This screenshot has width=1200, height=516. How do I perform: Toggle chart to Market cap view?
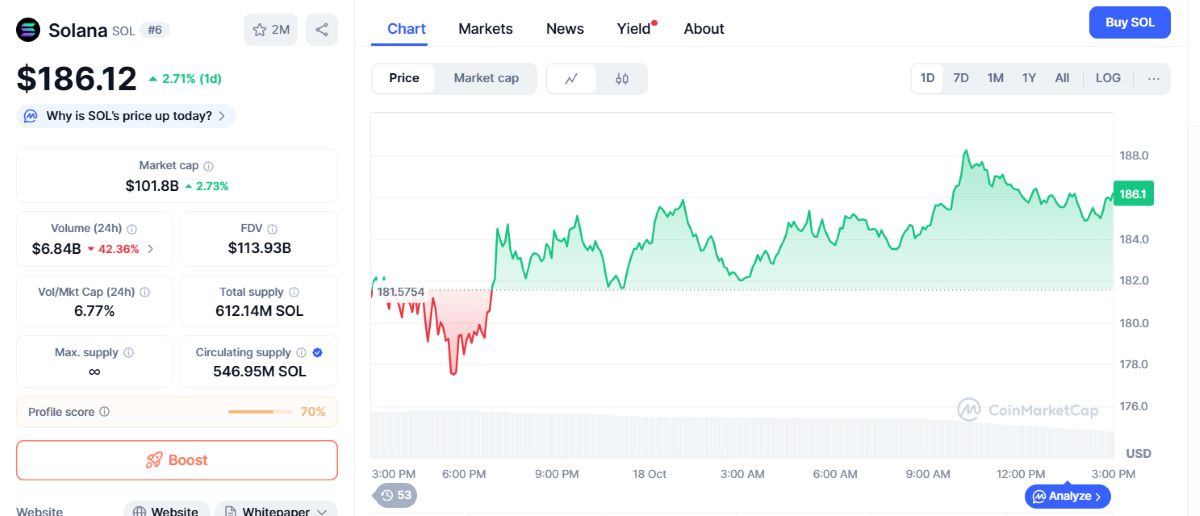[486, 78]
